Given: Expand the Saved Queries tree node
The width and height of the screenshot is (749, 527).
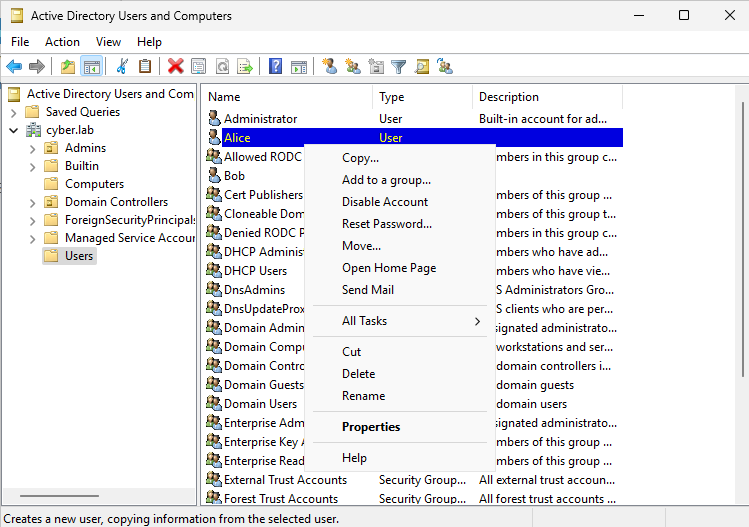Looking at the screenshot, I should (14, 112).
